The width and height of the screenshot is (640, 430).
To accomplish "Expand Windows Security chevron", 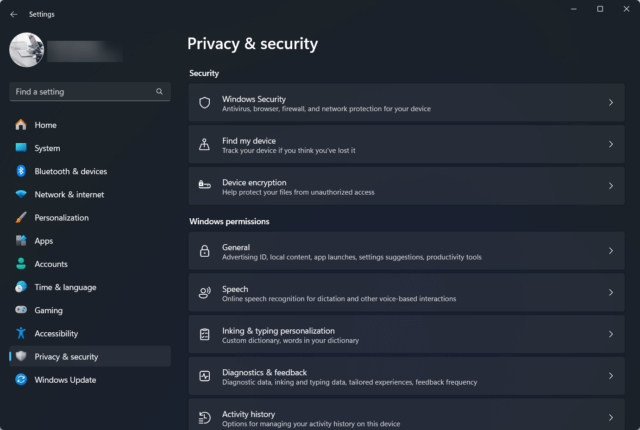I will [x=611, y=102].
